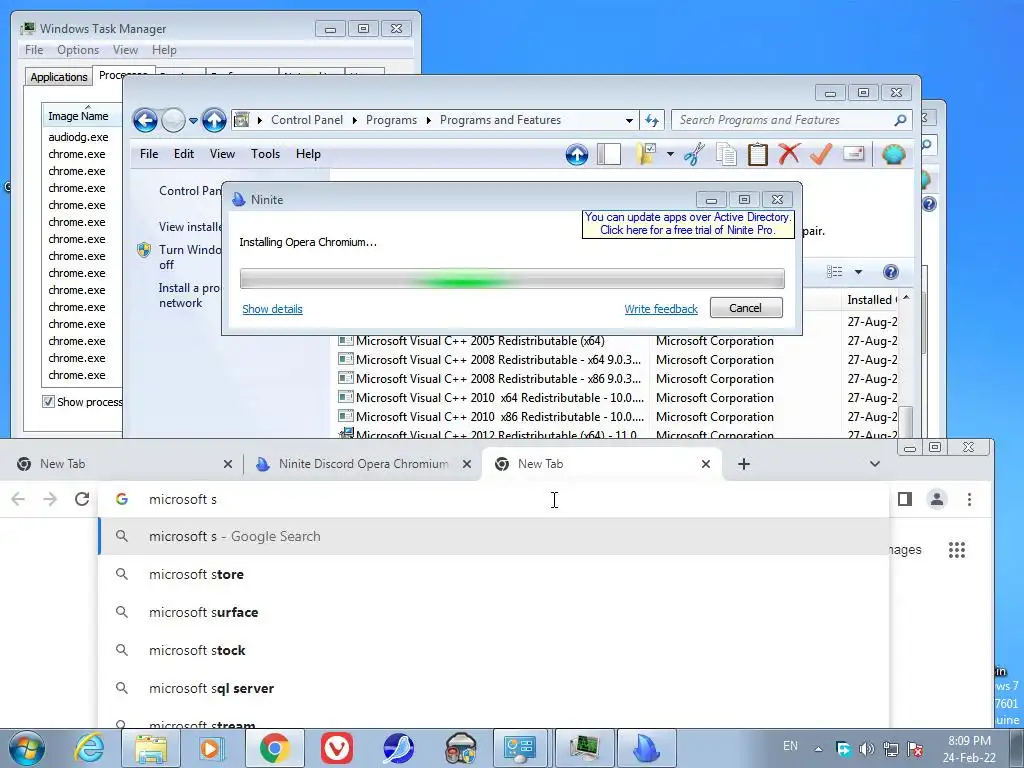This screenshot has width=1024, height=768.
Task: Select the microsoft store suggestion
Action: click(494, 575)
